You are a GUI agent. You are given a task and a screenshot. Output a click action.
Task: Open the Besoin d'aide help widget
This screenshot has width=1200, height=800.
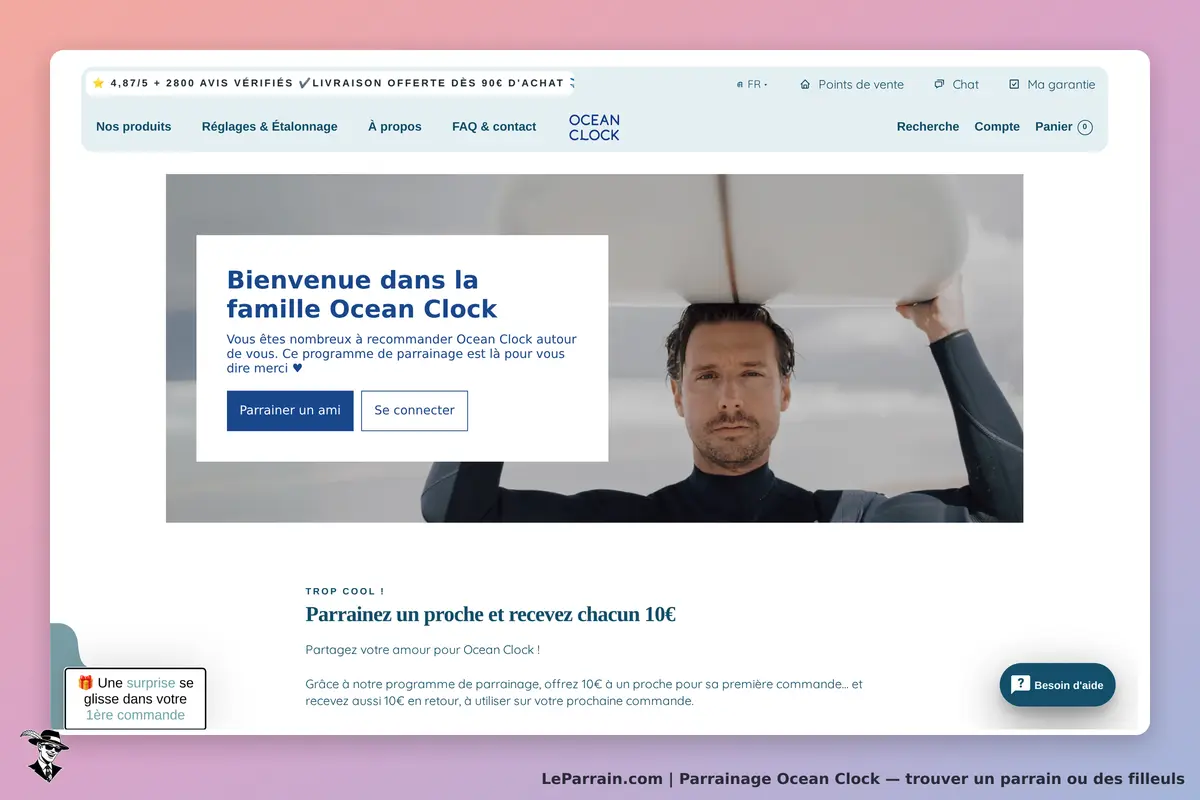coord(1058,685)
